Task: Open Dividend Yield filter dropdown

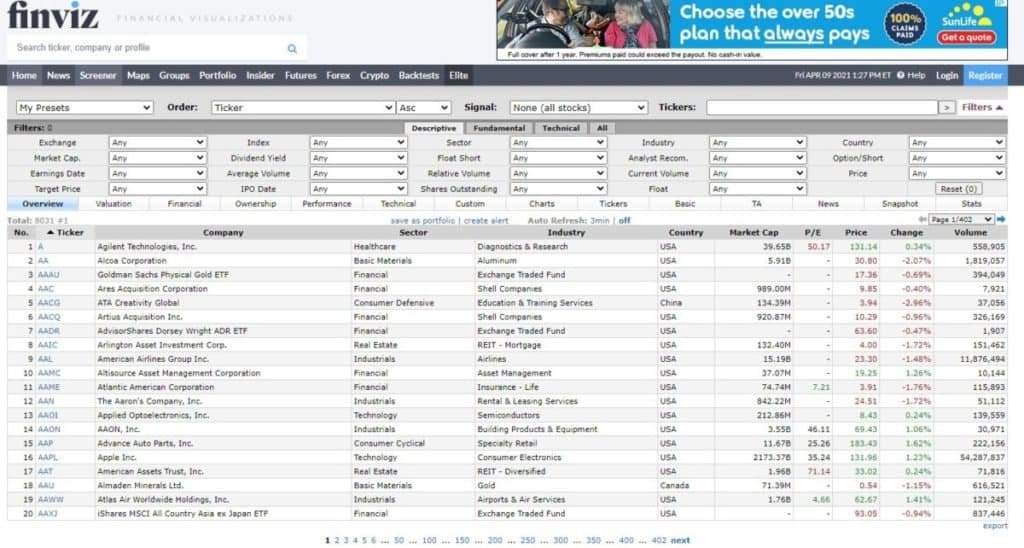Action: [359, 158]
